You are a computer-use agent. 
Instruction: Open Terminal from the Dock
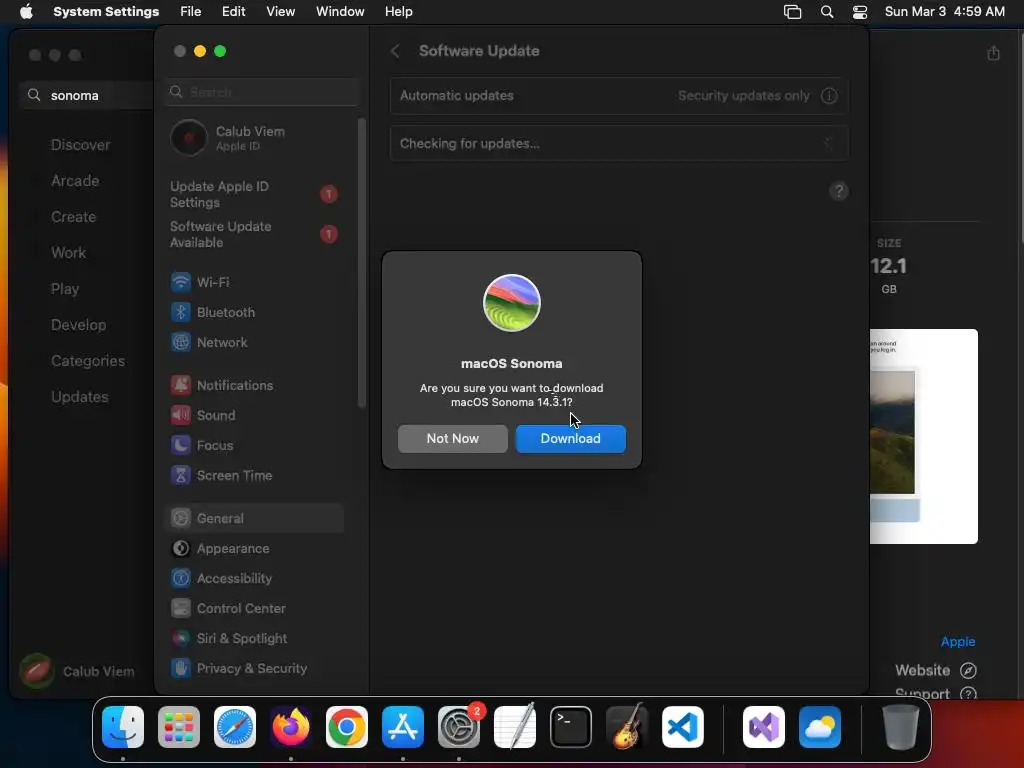pos(571,727)
